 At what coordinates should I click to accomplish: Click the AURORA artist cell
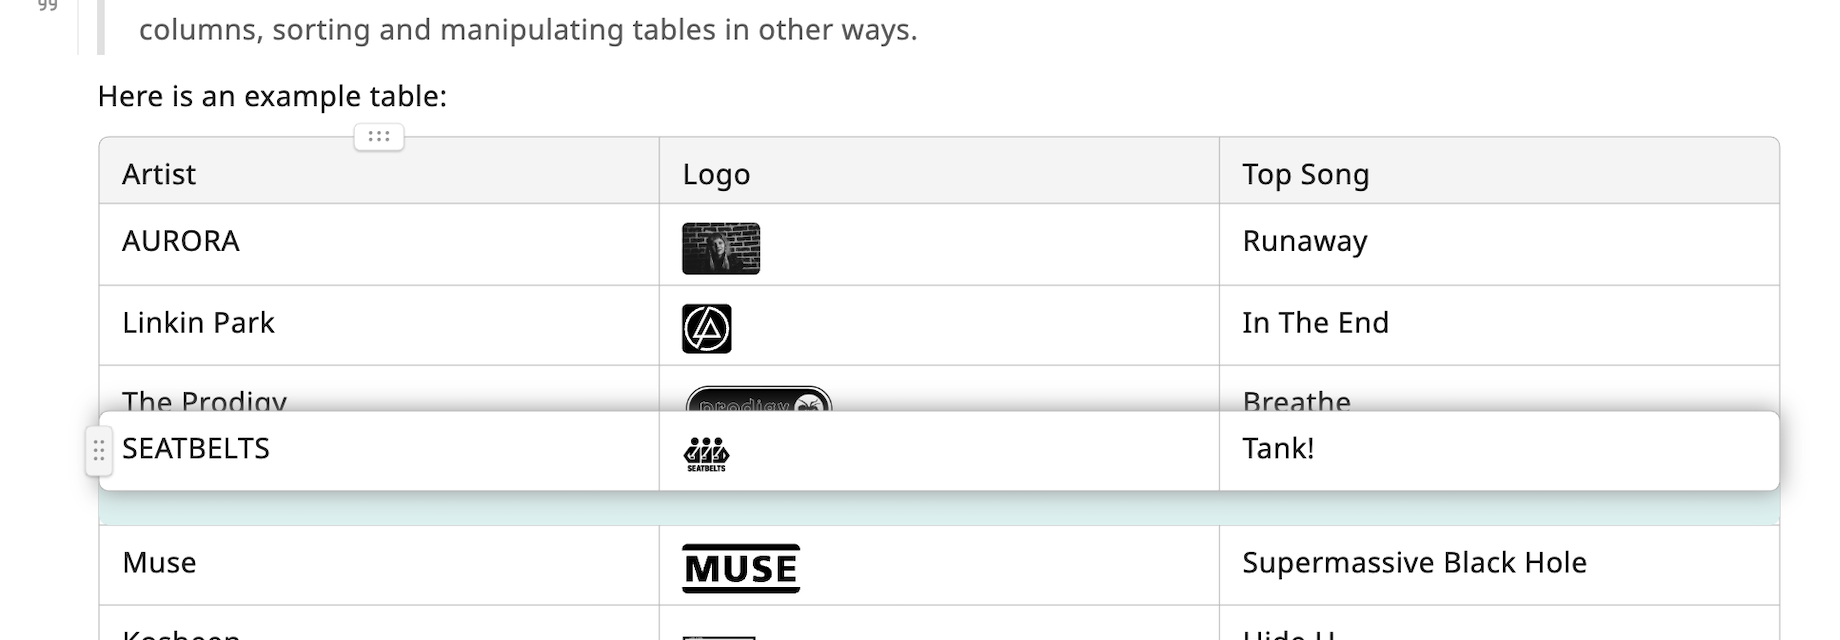(x=379, y=244)
